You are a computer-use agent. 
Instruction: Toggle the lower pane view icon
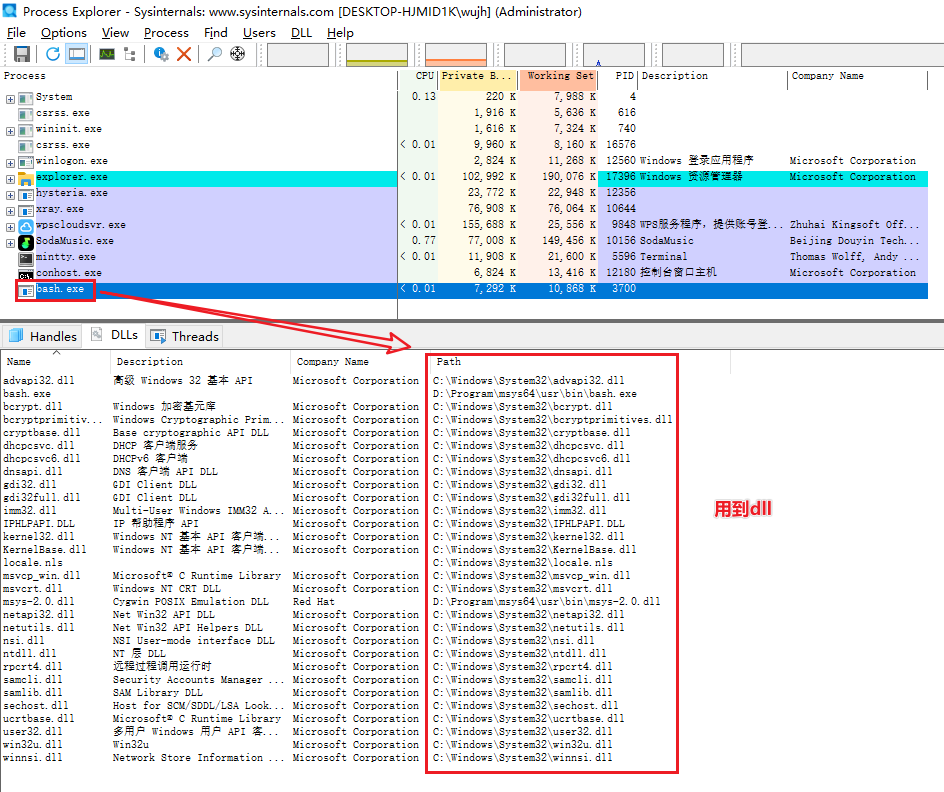pyautogui.click(x=76, y=54)
